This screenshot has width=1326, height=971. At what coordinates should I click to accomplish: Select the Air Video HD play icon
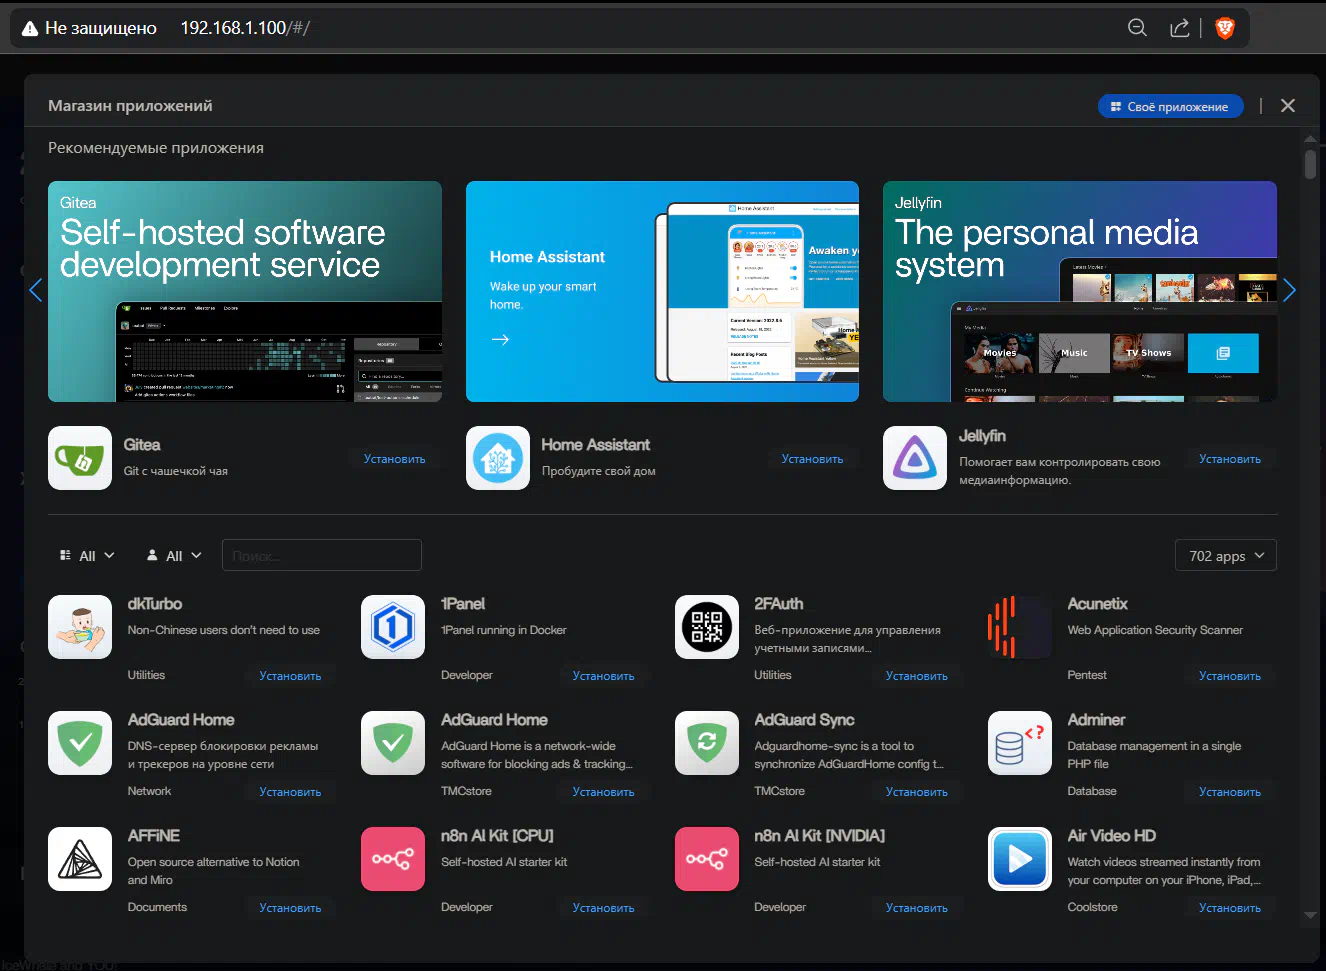[x=1020, y=859]
